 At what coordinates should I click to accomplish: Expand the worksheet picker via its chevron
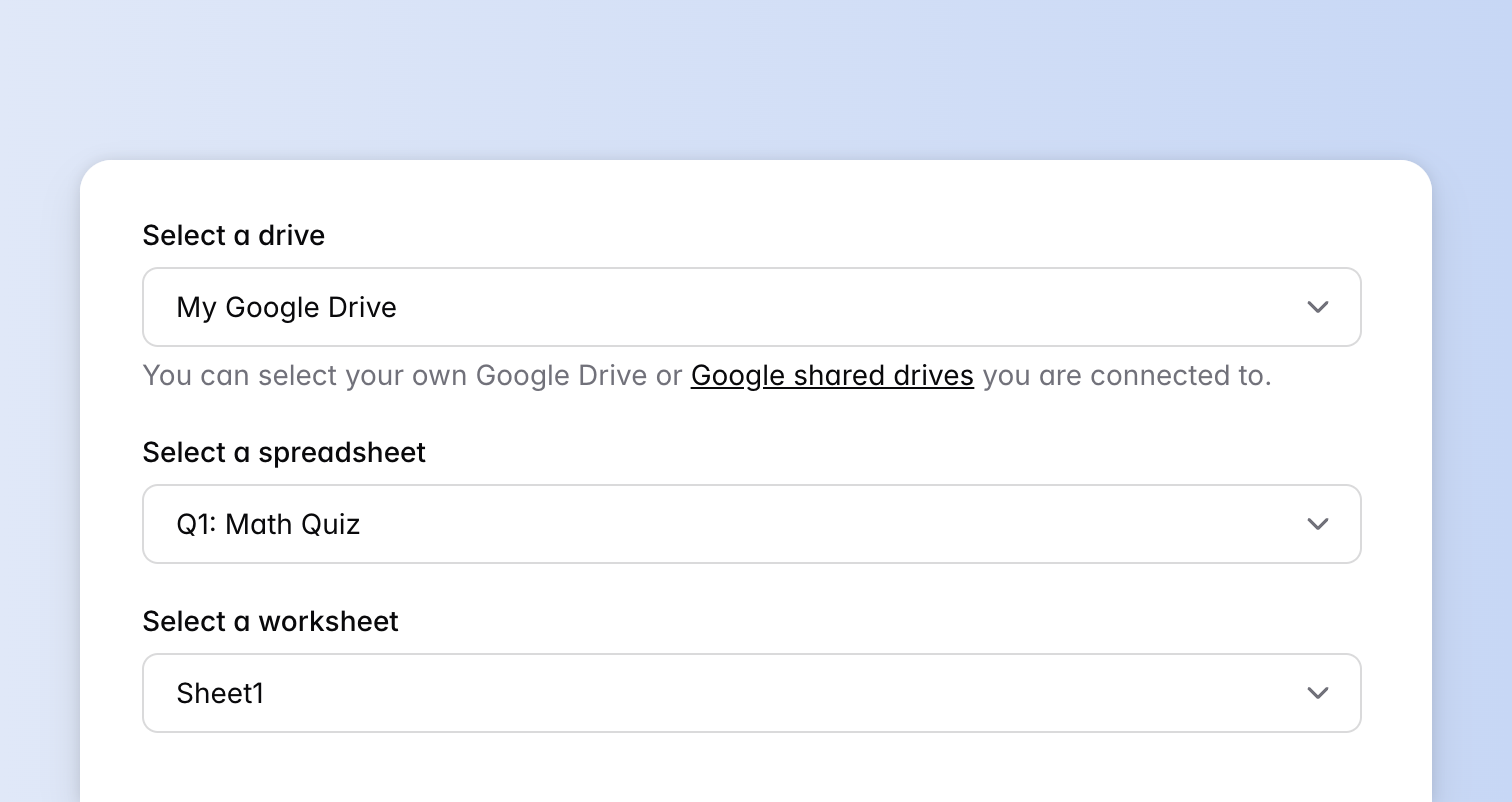(1318, 693)
